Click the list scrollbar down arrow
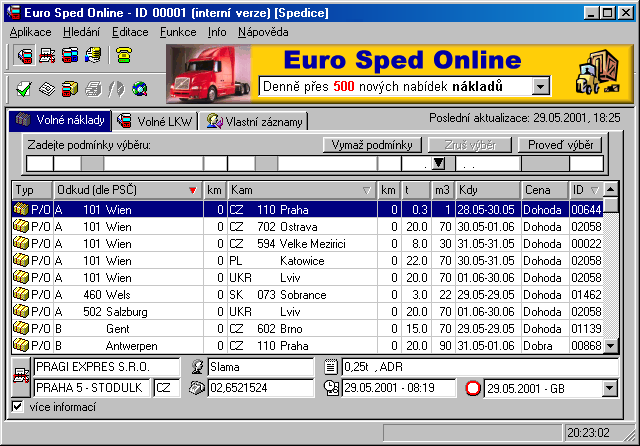This screenshot has width=640, height=446. pyautogui.click(x=611, y=346)
